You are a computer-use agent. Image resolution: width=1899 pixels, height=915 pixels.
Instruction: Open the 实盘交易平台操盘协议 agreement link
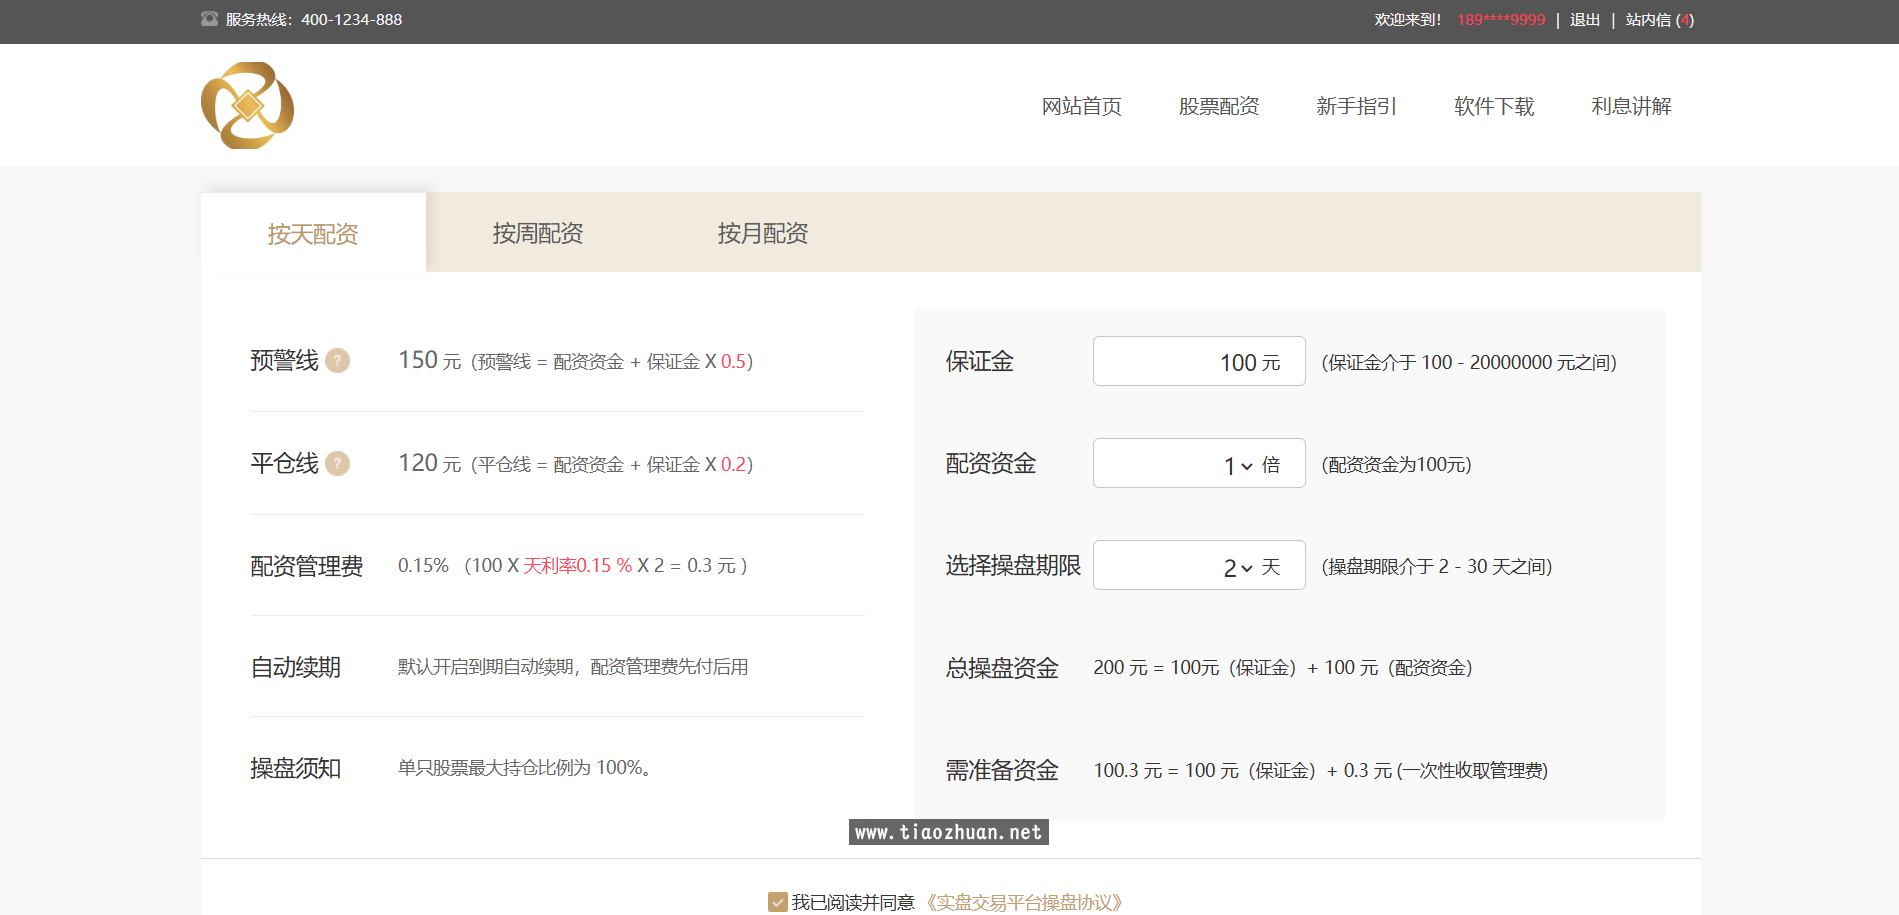tap(1025, 902)
